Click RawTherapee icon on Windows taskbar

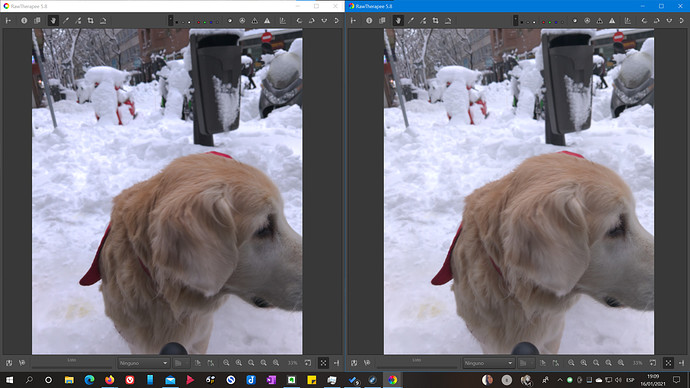tap(393, 380)
